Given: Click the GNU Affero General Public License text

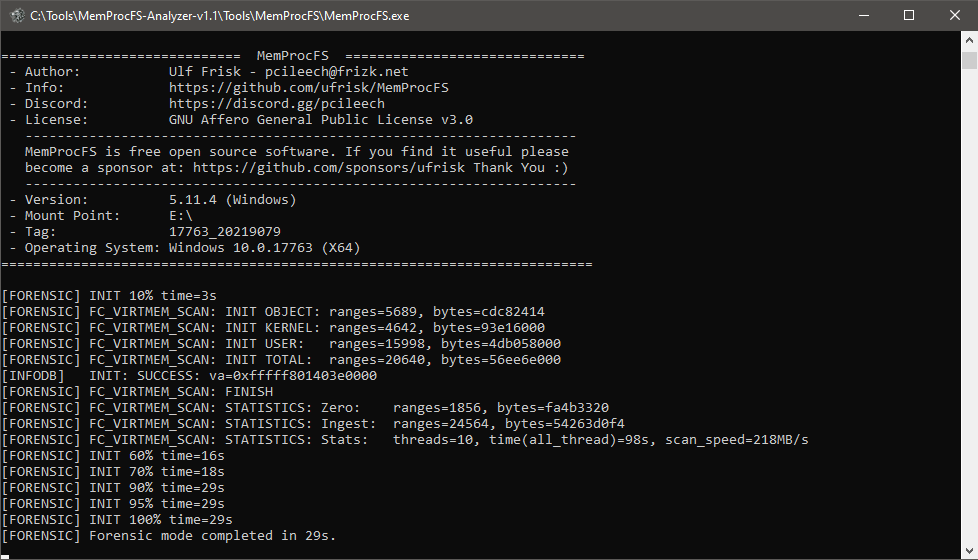Looking at the screenshot, I should [321, 120].
